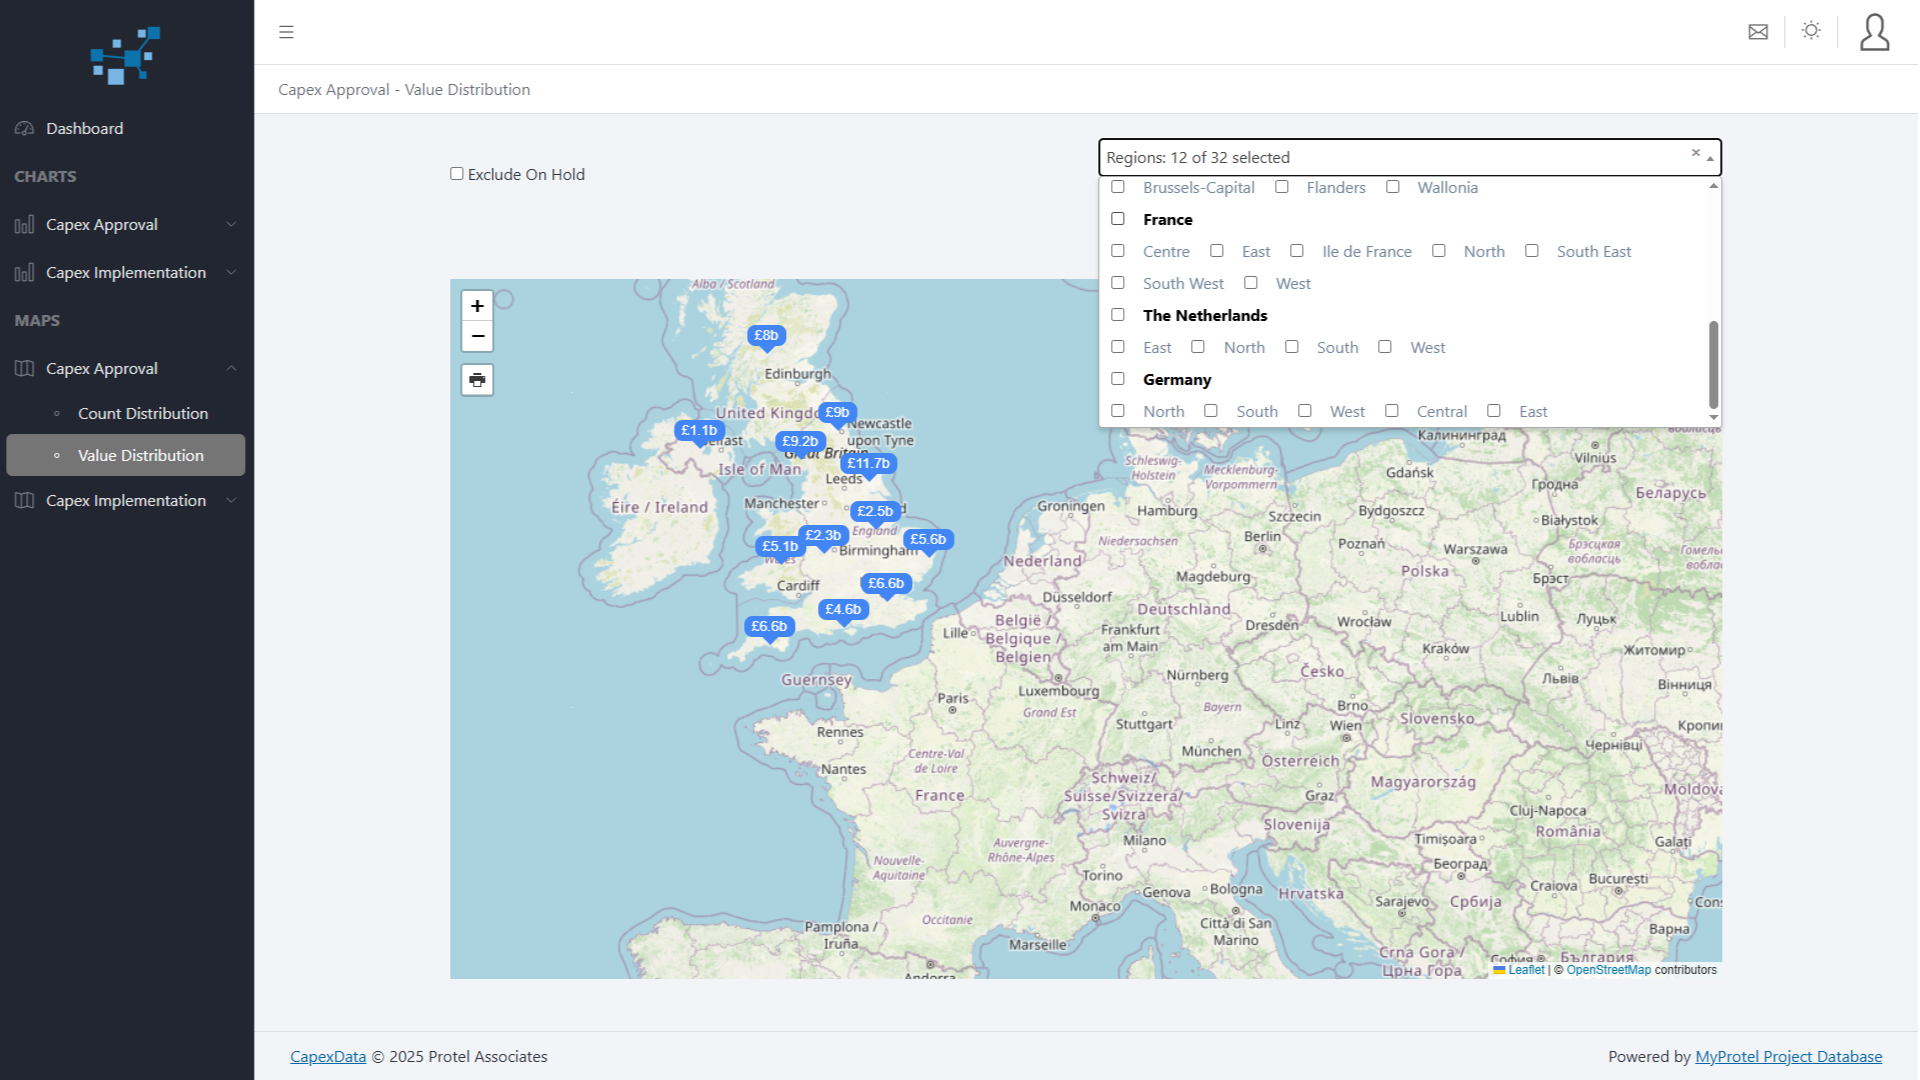Screen dimensions: 1920x1080
Task: Clear region selection with the X
Action: 1696,153
